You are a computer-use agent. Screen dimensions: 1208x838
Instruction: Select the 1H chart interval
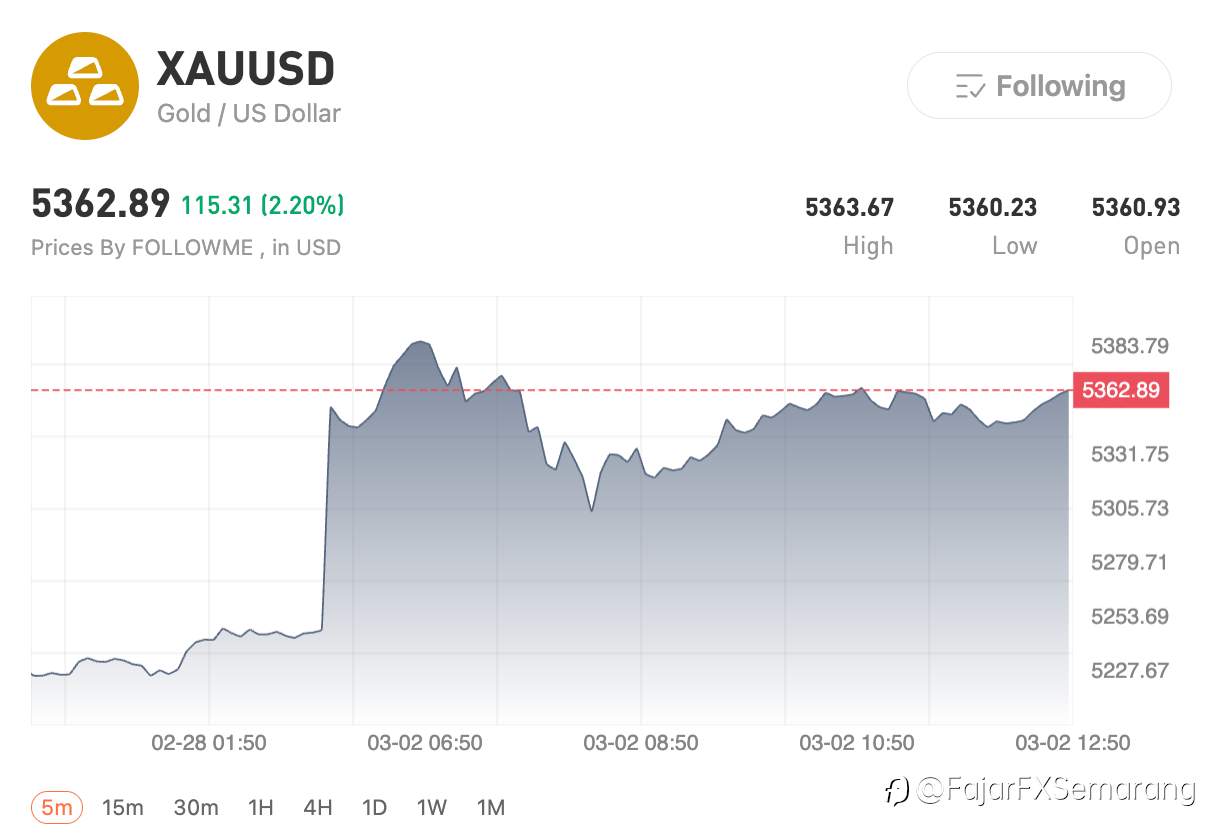tap(260, 807)
